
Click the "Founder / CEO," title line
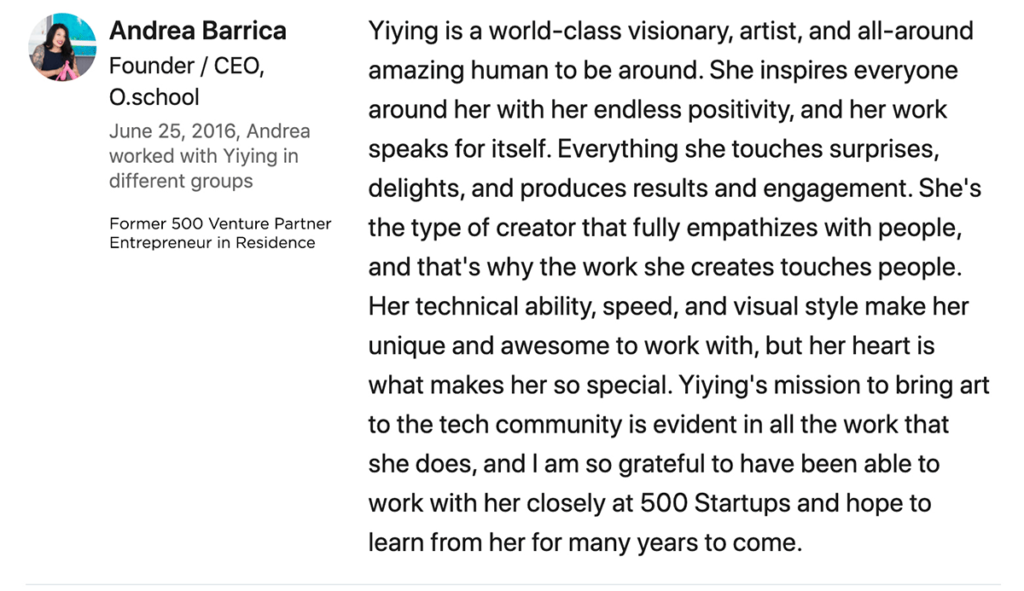(x=186, y=66)
